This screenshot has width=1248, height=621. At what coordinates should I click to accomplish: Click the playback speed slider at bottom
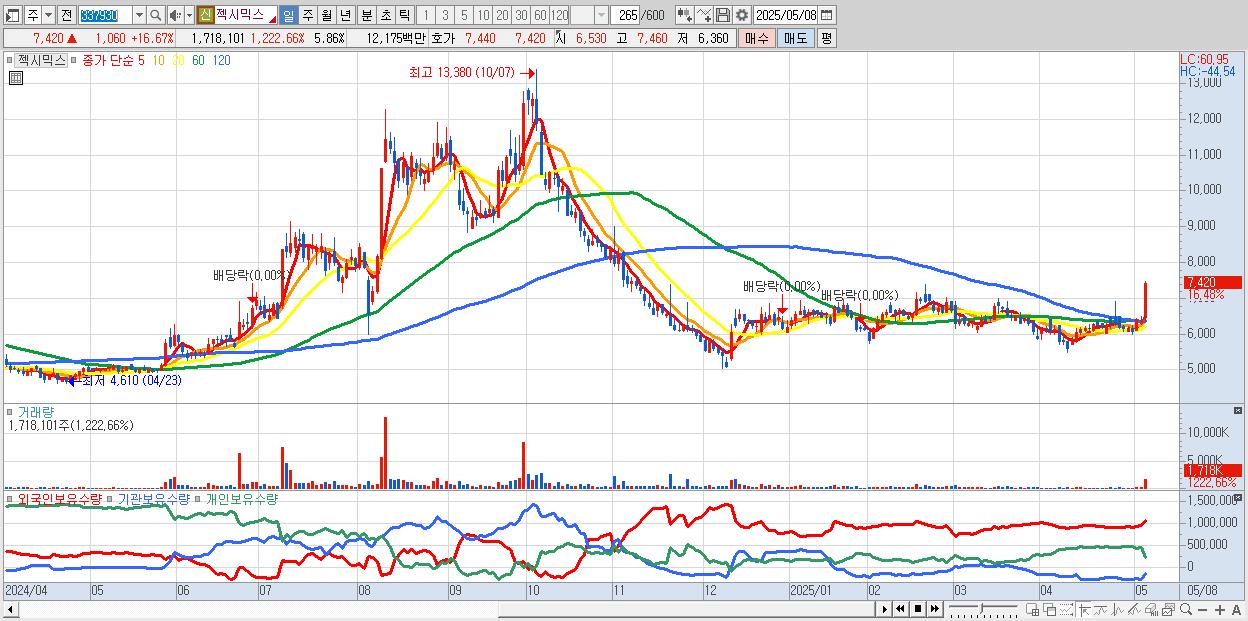[983, 609]
